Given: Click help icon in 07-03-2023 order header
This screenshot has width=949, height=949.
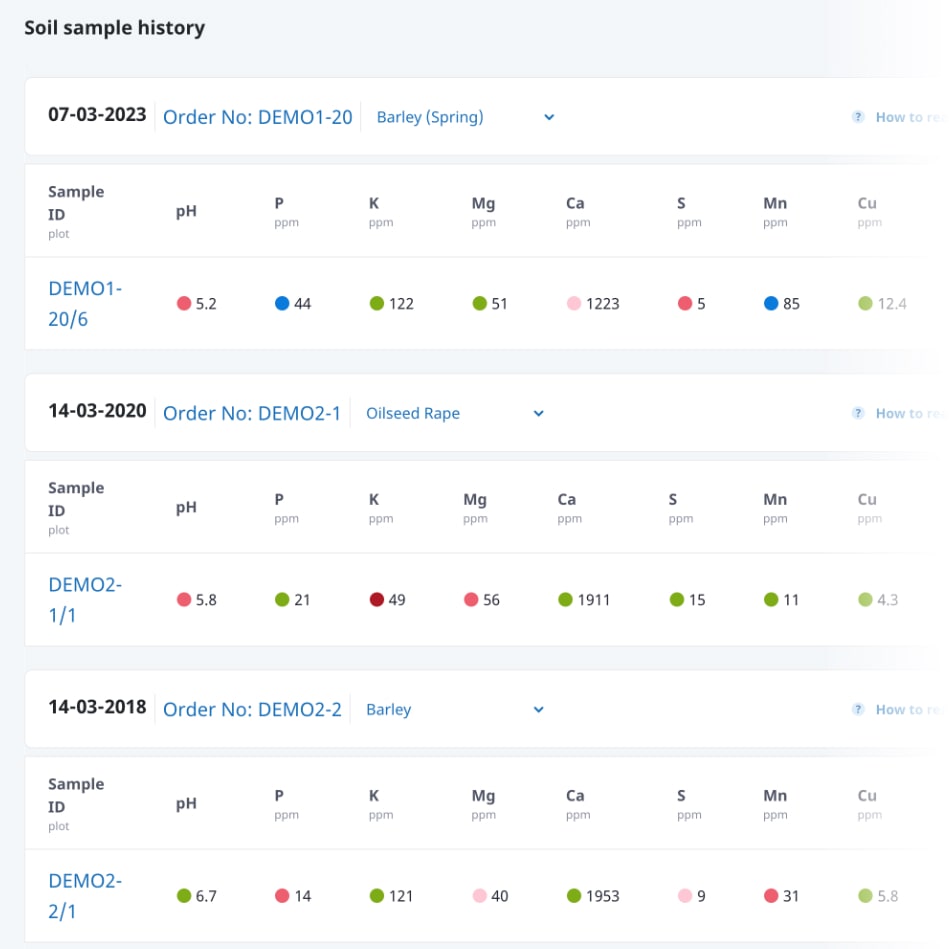Looking at the screenshot, I should pyautogui.click(x=857, y=117).
